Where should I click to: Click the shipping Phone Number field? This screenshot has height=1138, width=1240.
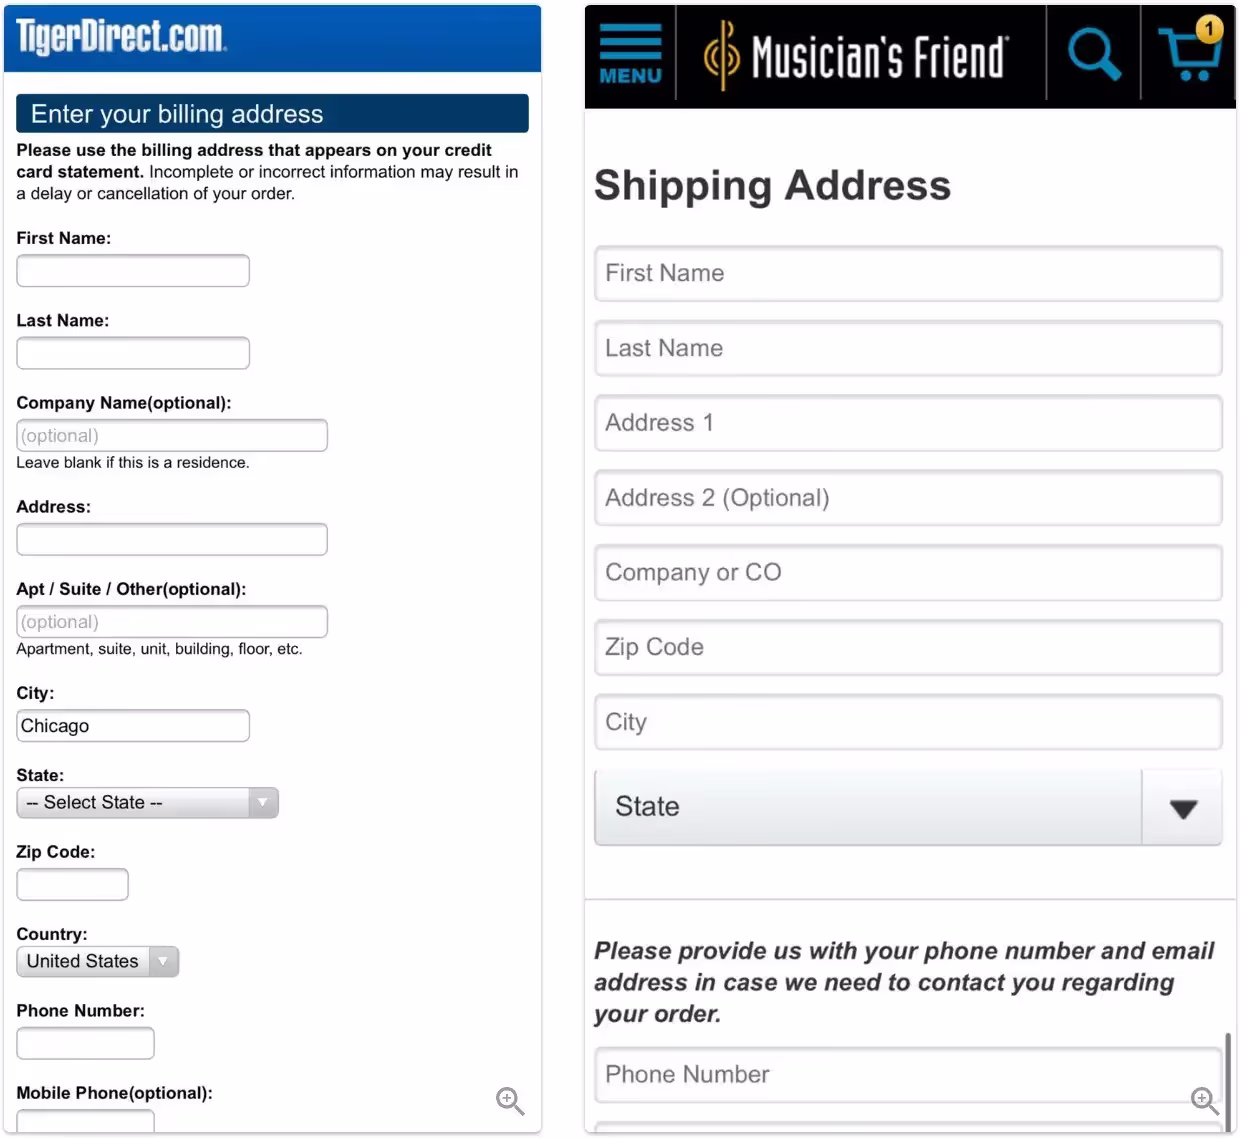907,1075
